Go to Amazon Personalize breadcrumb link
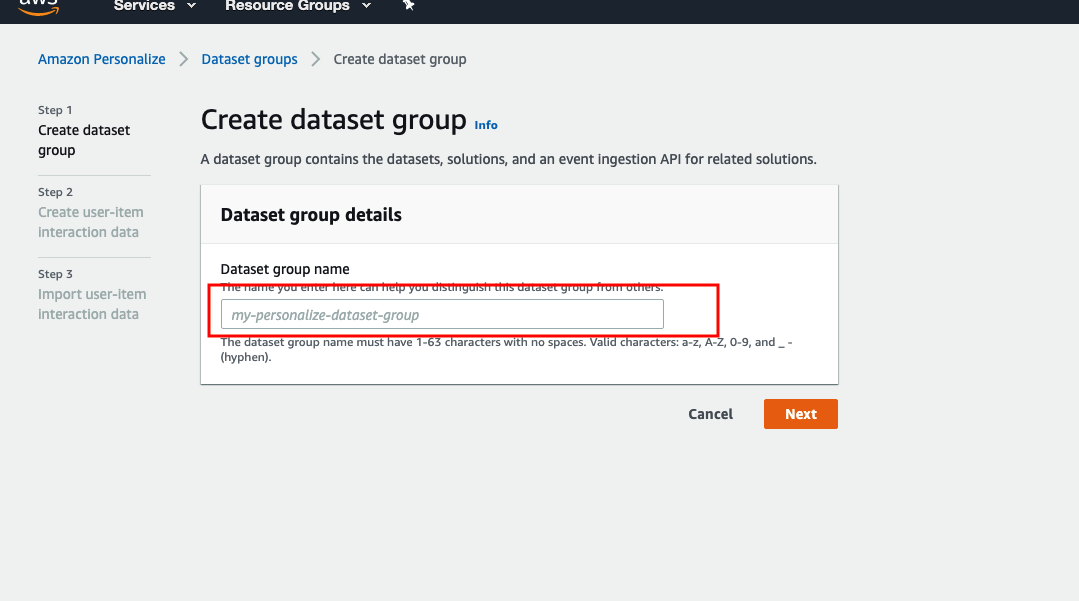Screen dimensions: 1079x601 (x=101, y=59)
